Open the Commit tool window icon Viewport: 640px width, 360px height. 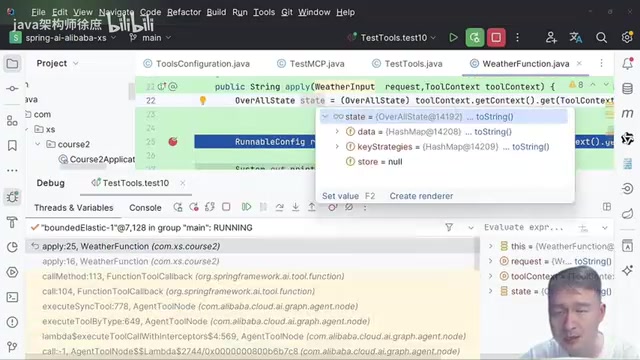[12, 89]
